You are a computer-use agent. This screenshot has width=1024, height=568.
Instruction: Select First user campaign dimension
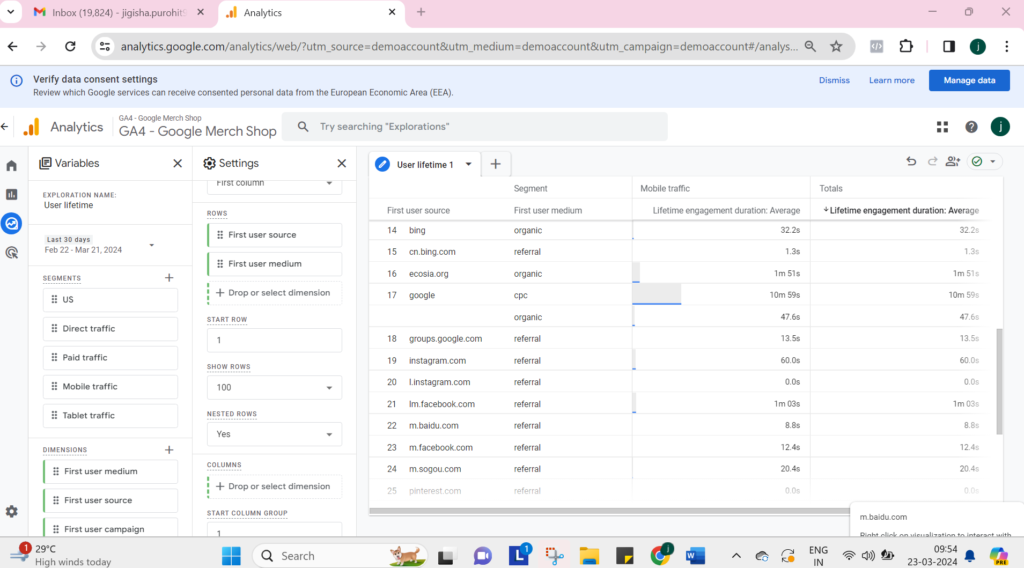point(110,529)
